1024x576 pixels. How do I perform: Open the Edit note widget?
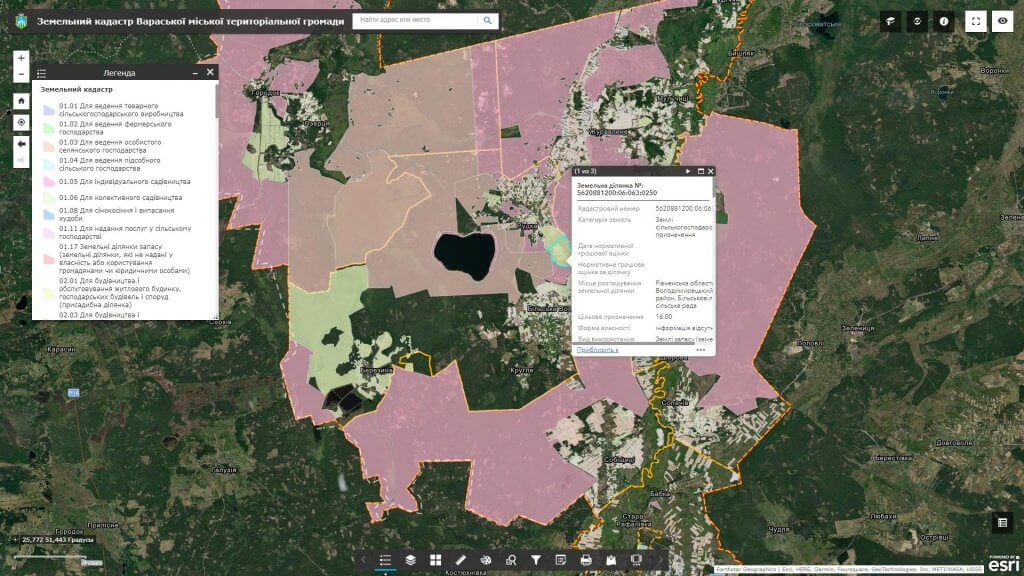click(560, 560)
